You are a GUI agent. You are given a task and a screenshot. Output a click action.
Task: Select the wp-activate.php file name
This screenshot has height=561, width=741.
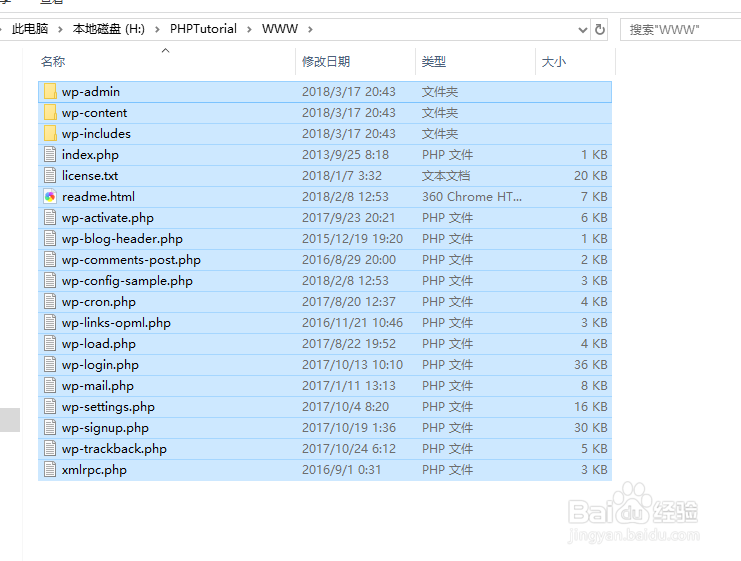108,218
